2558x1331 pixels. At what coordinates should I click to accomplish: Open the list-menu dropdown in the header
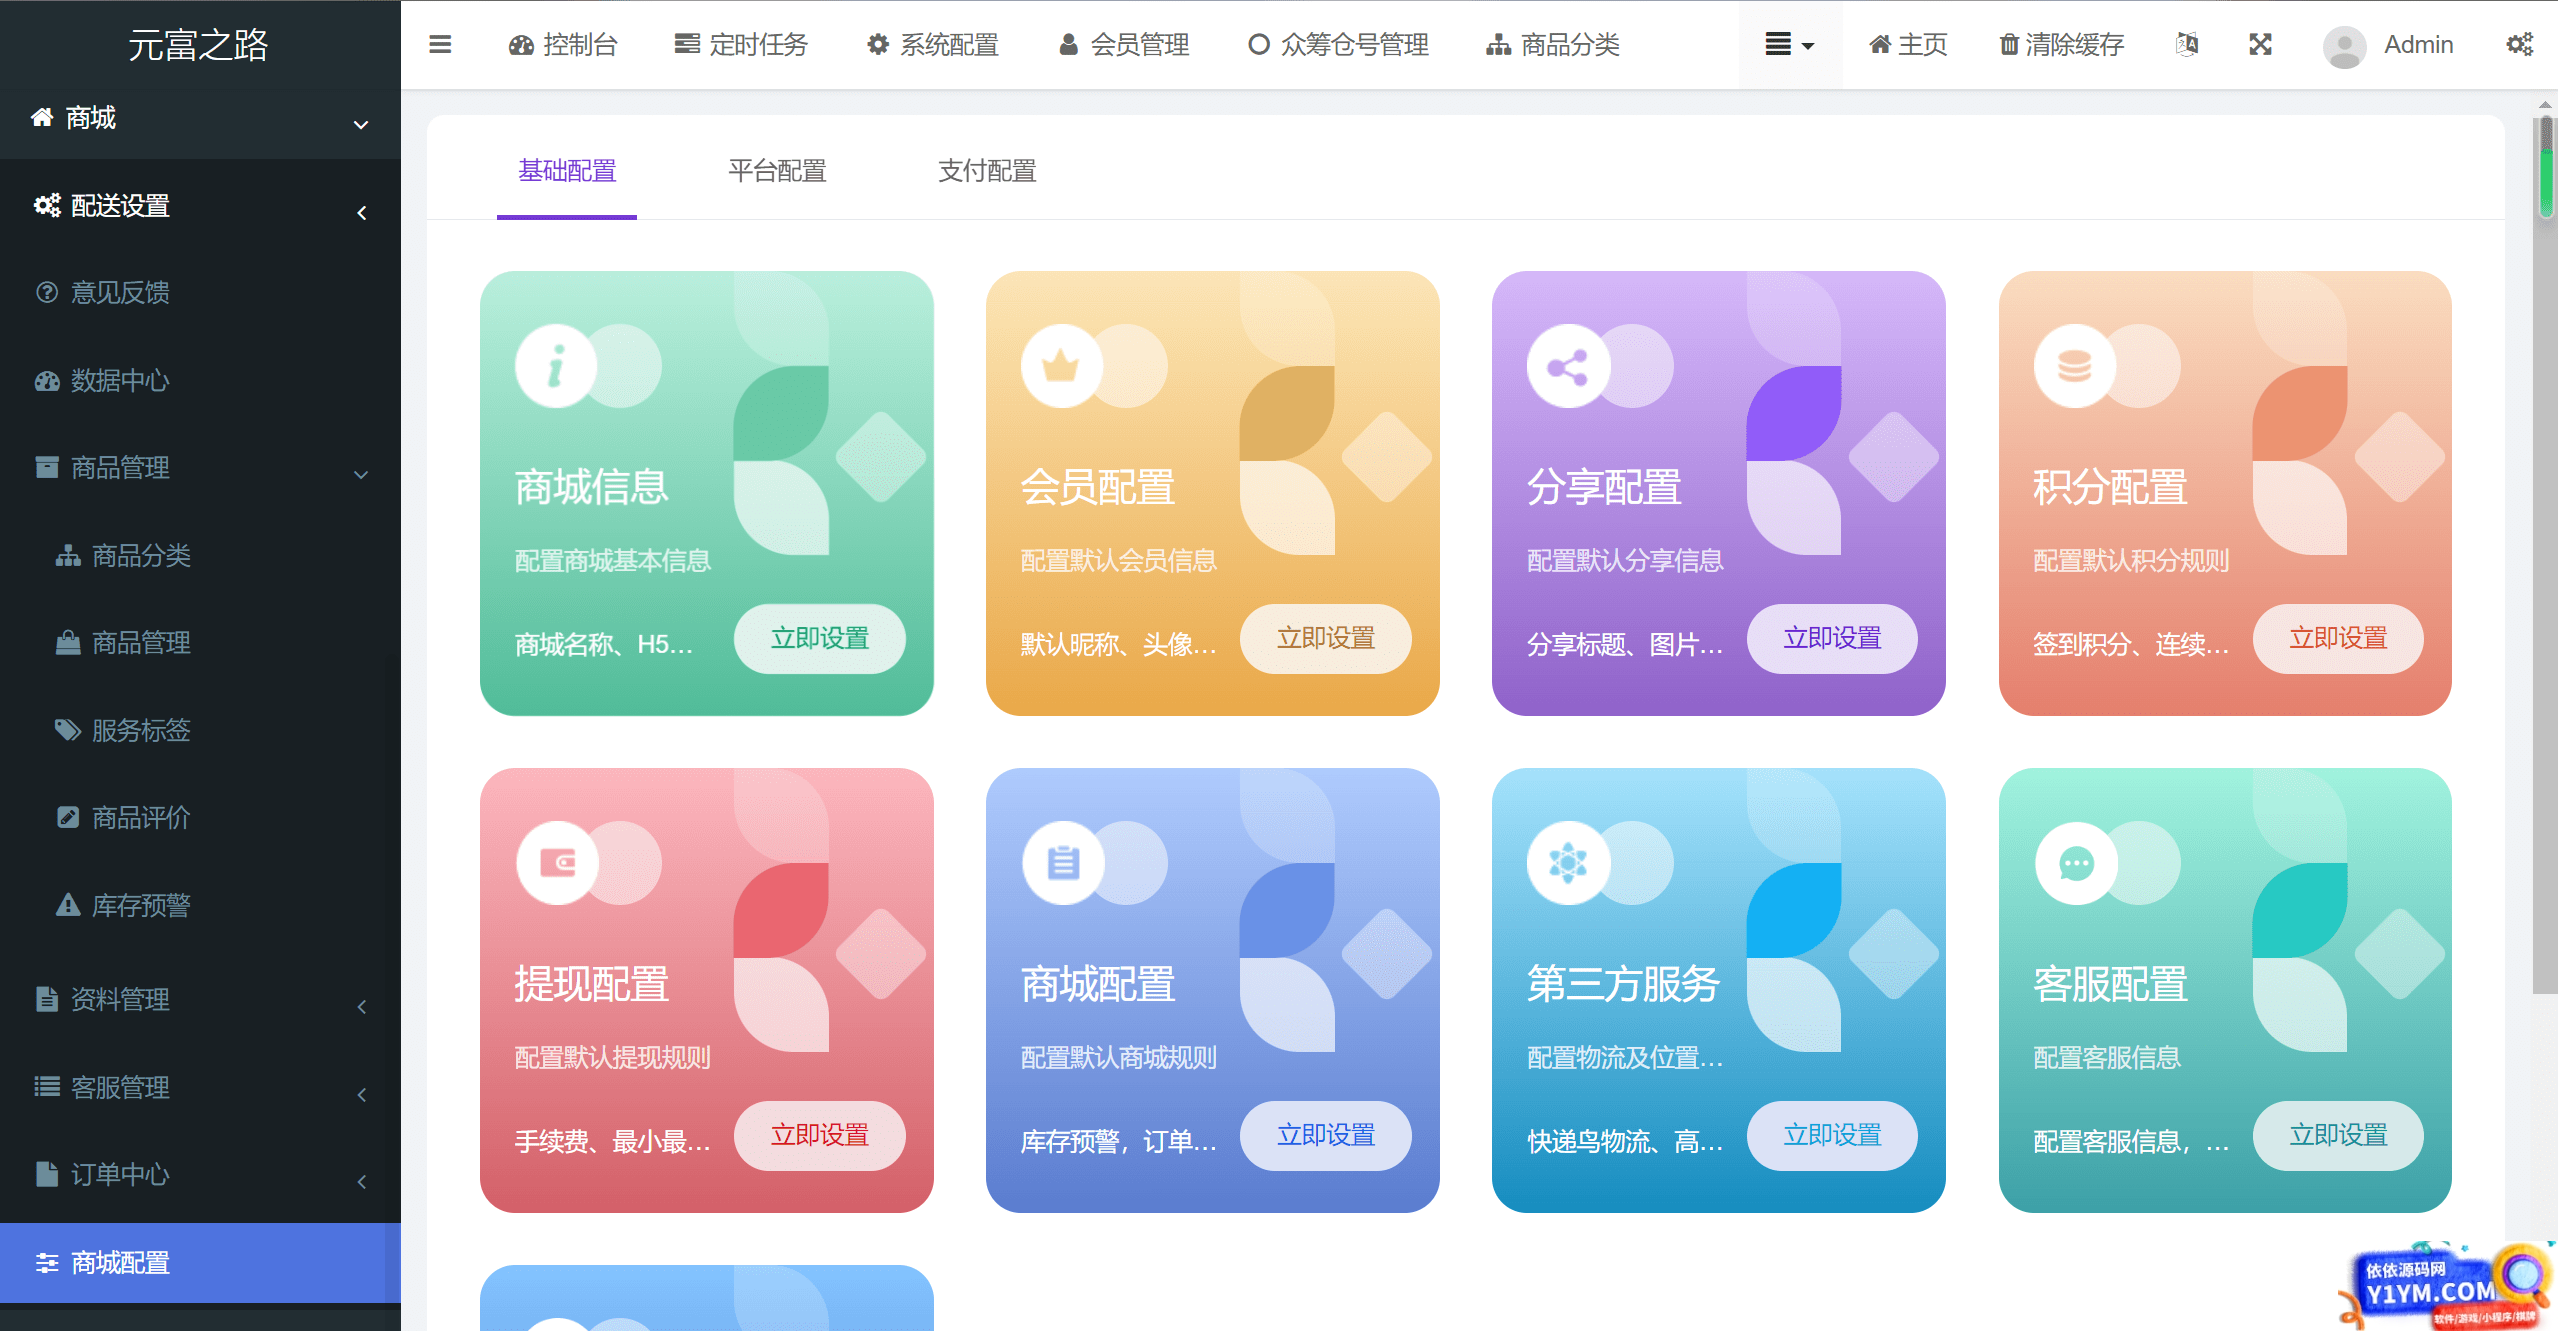tap(1790, 44)
